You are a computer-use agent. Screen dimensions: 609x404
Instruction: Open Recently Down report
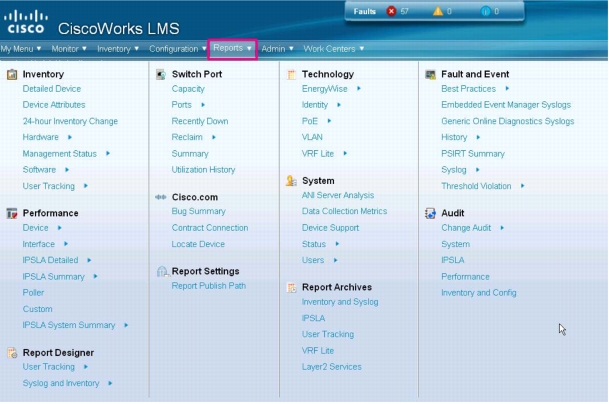coord(200,121)
